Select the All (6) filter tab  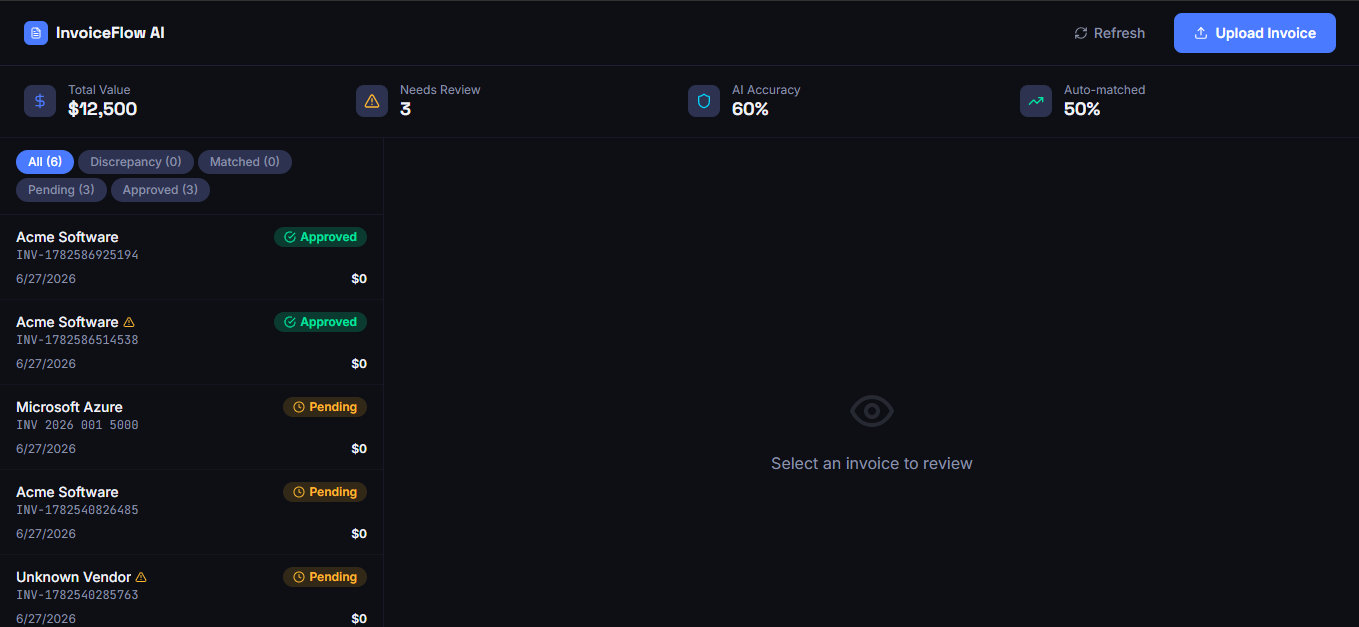tap(45, 162)
